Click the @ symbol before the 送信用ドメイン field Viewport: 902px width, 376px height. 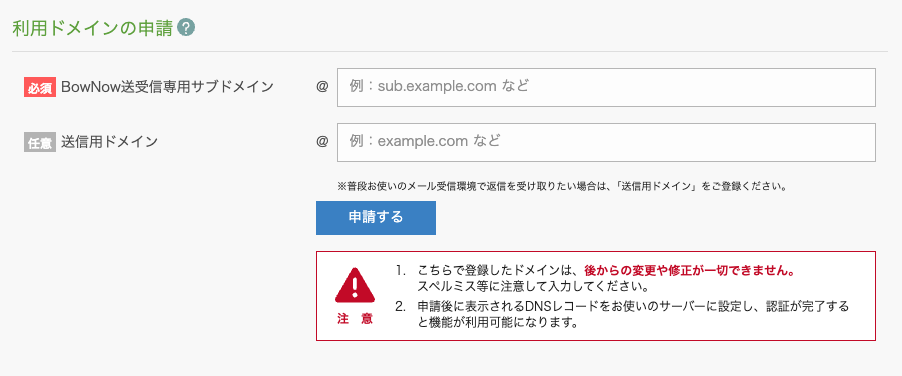click(x=322, y=141)
